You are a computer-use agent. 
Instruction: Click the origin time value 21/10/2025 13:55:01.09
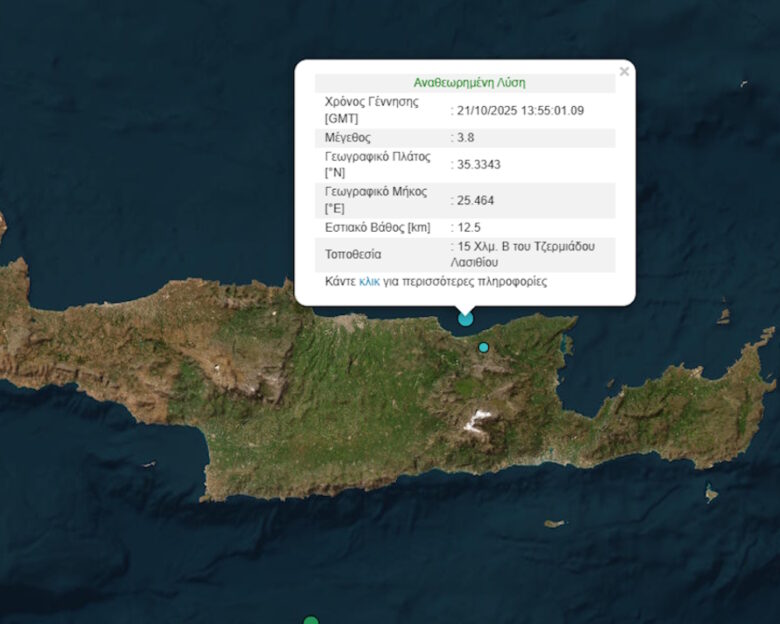pyautogui.click(x=520, y=110)
